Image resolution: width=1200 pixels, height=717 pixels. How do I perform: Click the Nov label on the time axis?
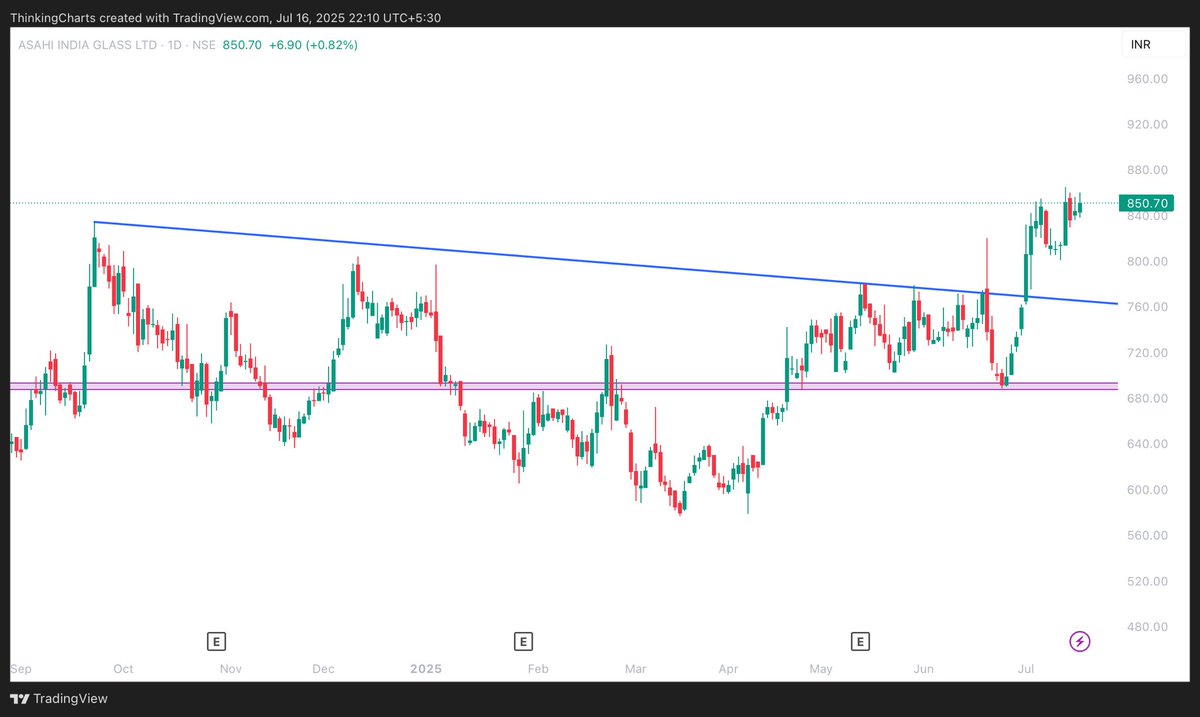click(x=230, y=669)
